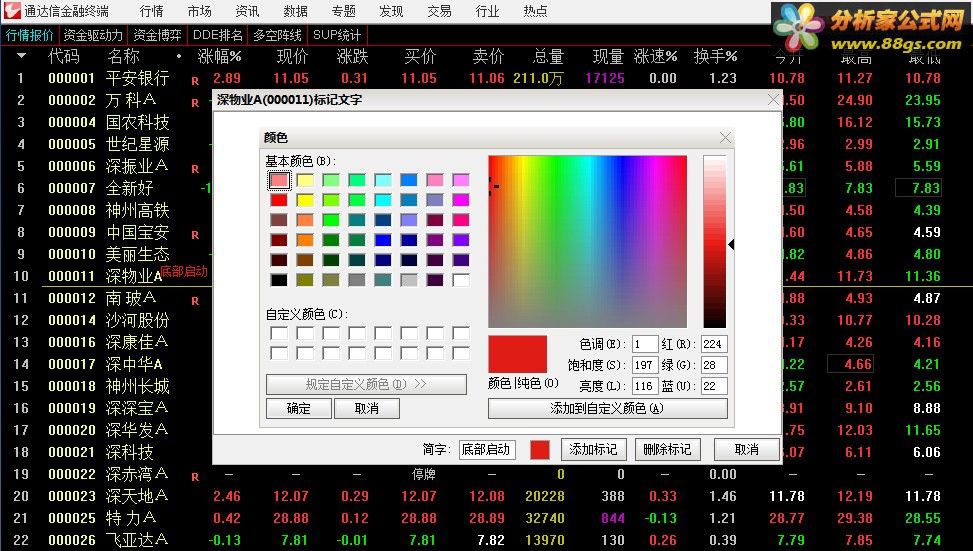Open the 热点 menu
This screenshot has width=973, height=551.
point(535,11)
